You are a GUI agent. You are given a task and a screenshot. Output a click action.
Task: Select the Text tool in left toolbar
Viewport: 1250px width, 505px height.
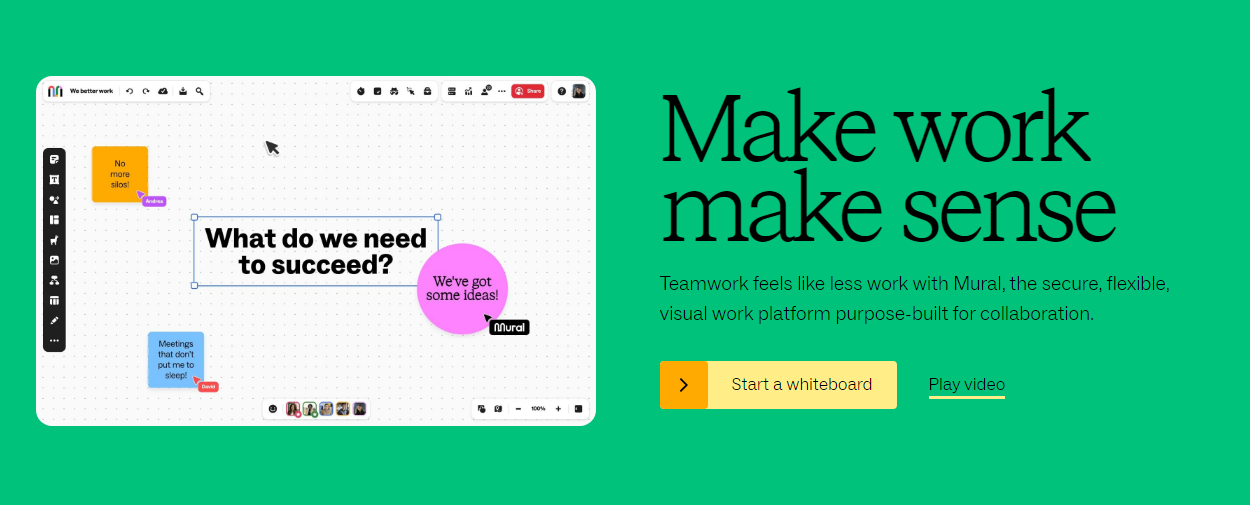coord(54,179)
